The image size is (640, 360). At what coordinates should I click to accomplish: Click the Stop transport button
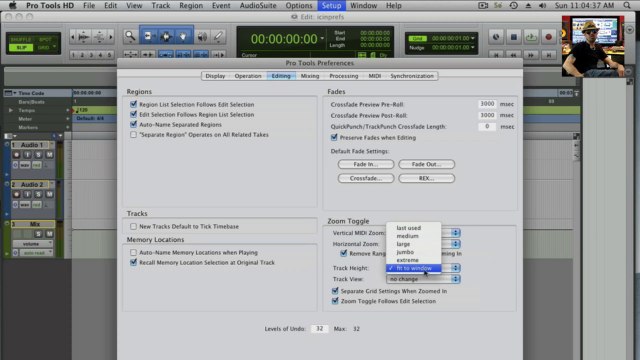(513, 37)
